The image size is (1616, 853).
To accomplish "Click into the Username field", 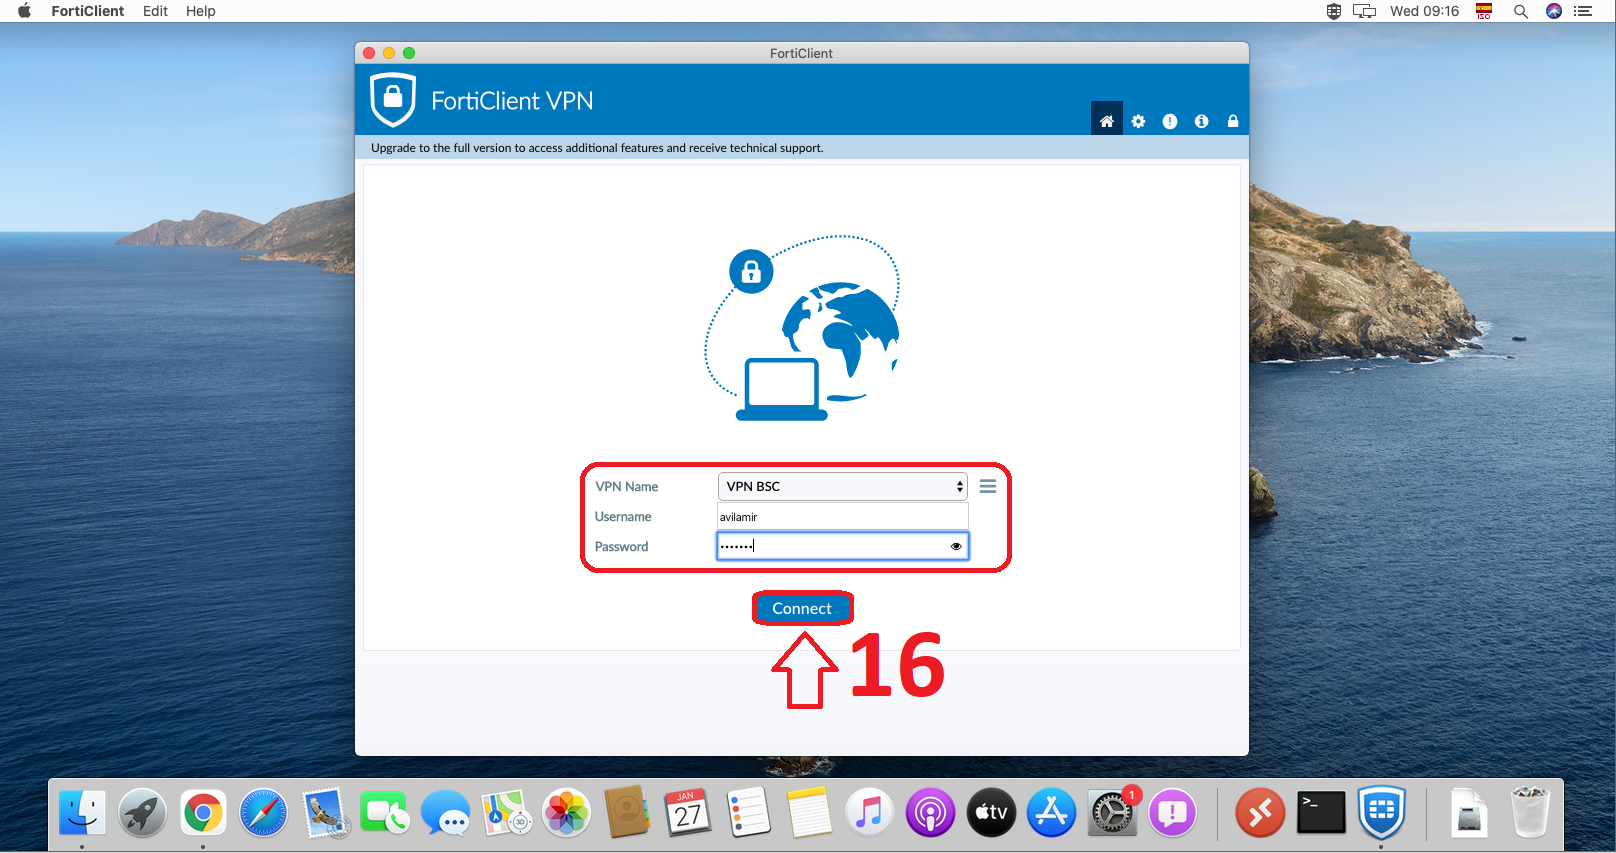I will point(842,517).
